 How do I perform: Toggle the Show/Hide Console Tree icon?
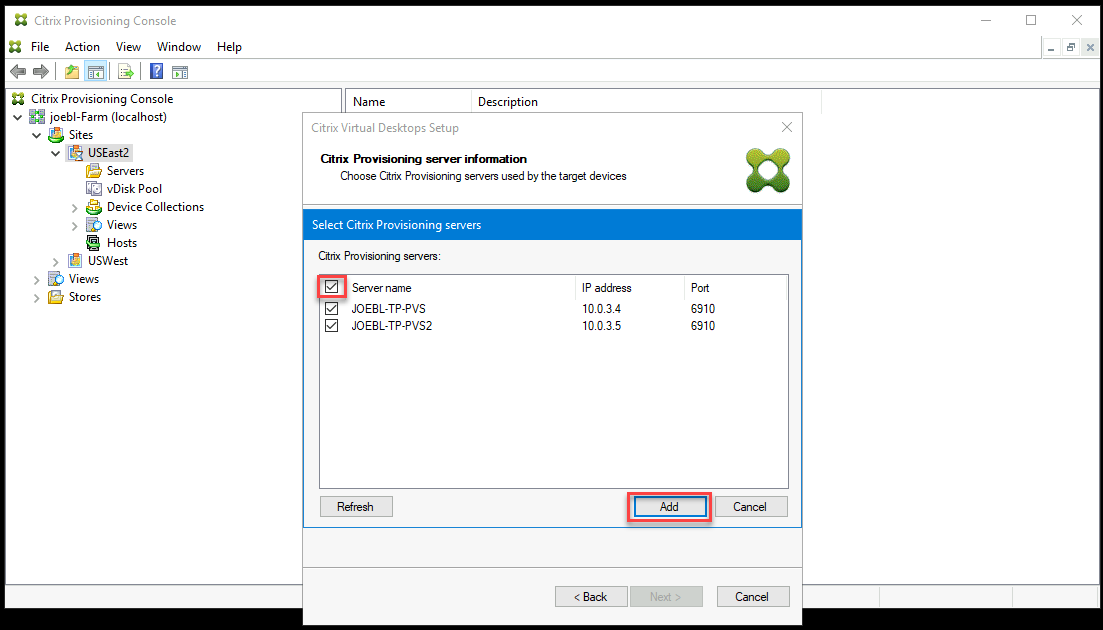(96, 71)
